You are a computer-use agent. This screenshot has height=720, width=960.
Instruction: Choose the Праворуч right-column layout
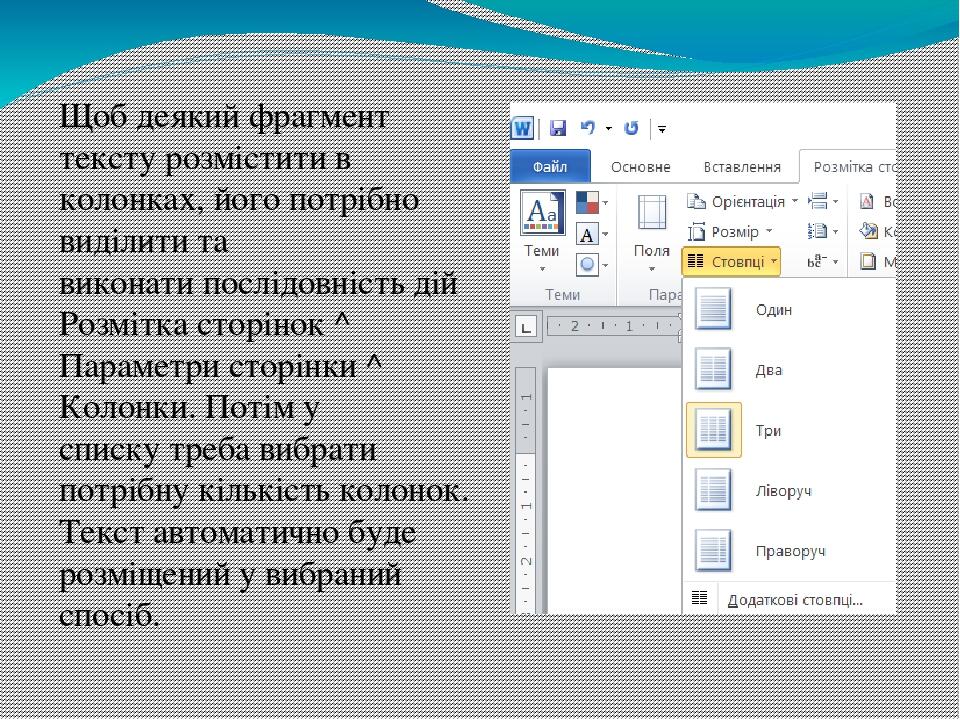click(x=789, y=551)
